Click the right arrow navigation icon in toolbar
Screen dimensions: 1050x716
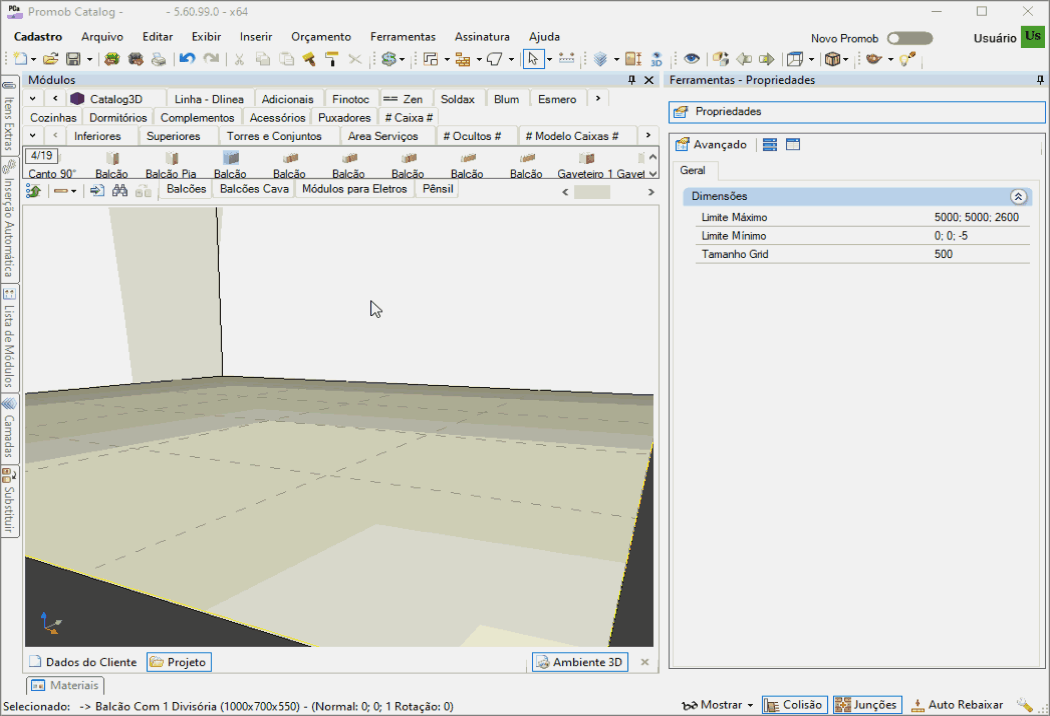coord(767,59)
